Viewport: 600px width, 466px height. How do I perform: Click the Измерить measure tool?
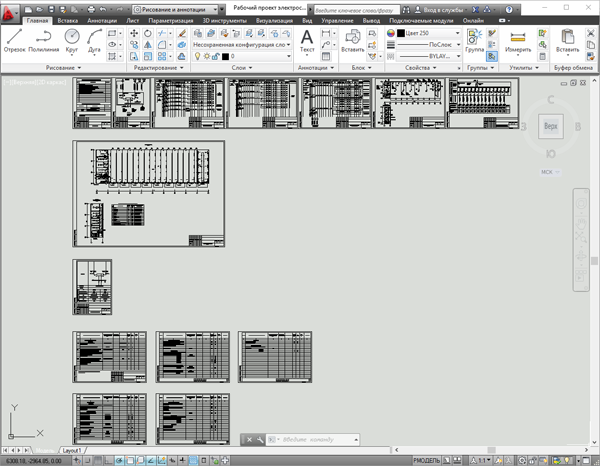click(x=518, y=41)
